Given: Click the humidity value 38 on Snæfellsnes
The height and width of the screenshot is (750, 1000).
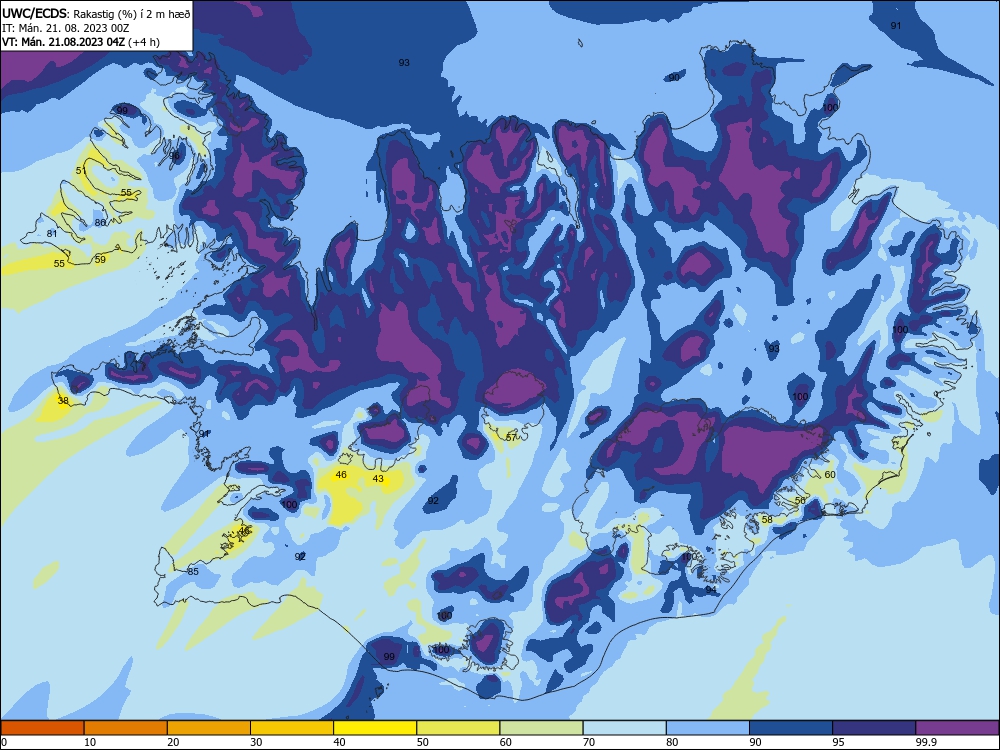Looking at the screenshot, I should point(62,401).
